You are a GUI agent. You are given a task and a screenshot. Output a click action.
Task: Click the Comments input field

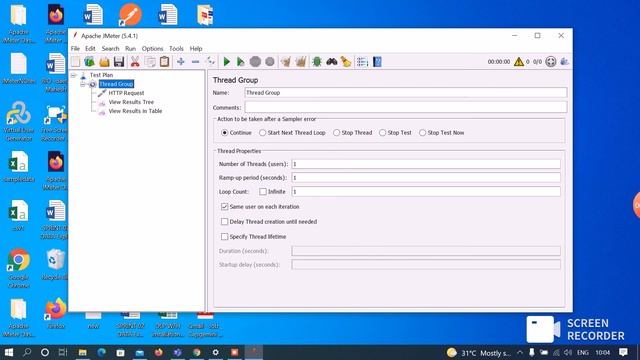[406, 107]
